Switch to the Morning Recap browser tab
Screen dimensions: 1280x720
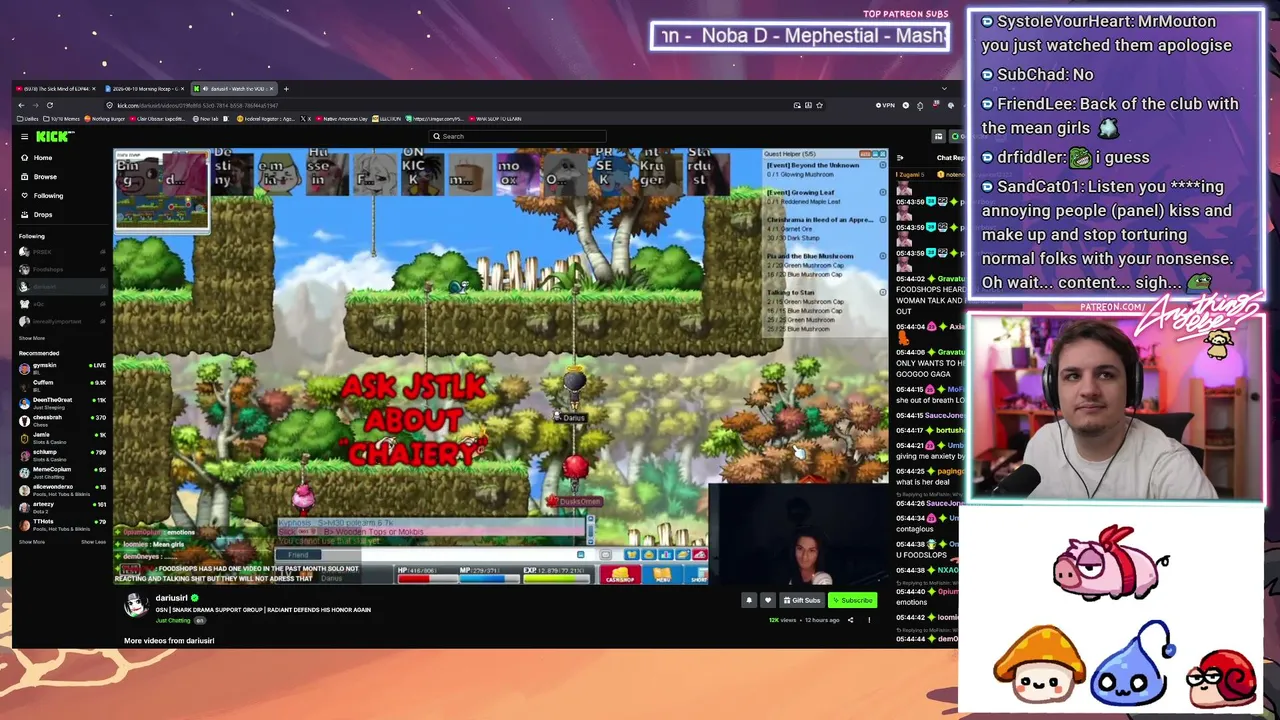point(144,89)
